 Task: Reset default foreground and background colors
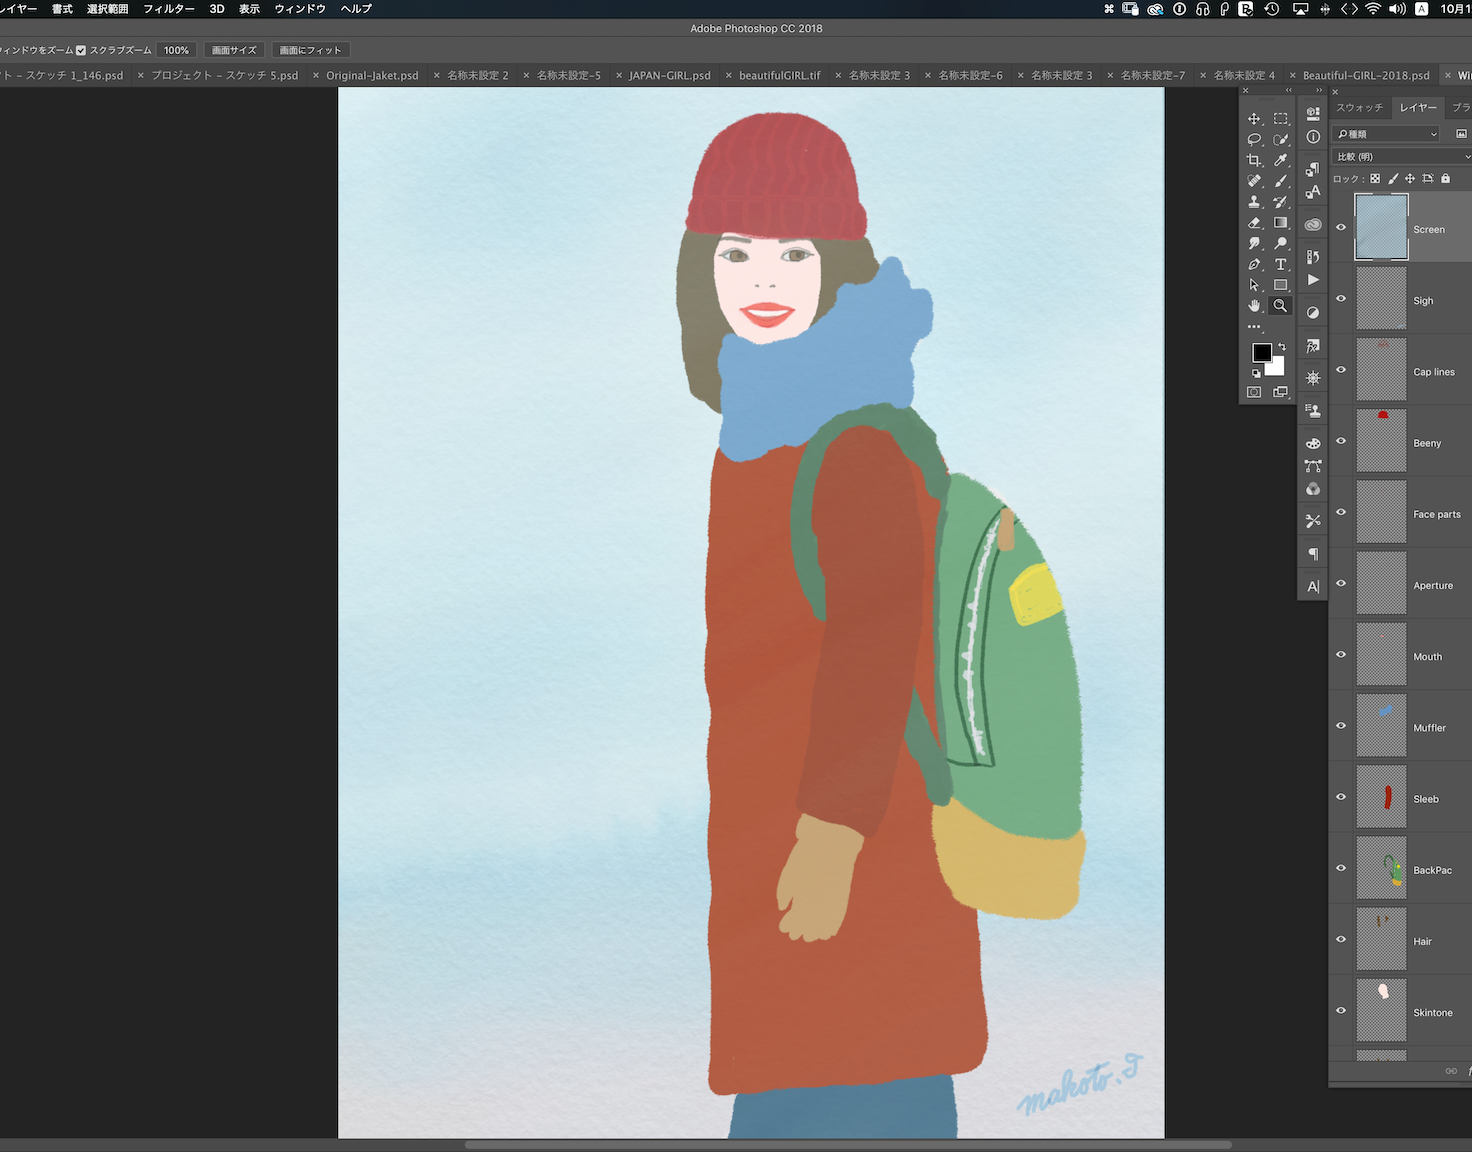[x=1256, y=373]
